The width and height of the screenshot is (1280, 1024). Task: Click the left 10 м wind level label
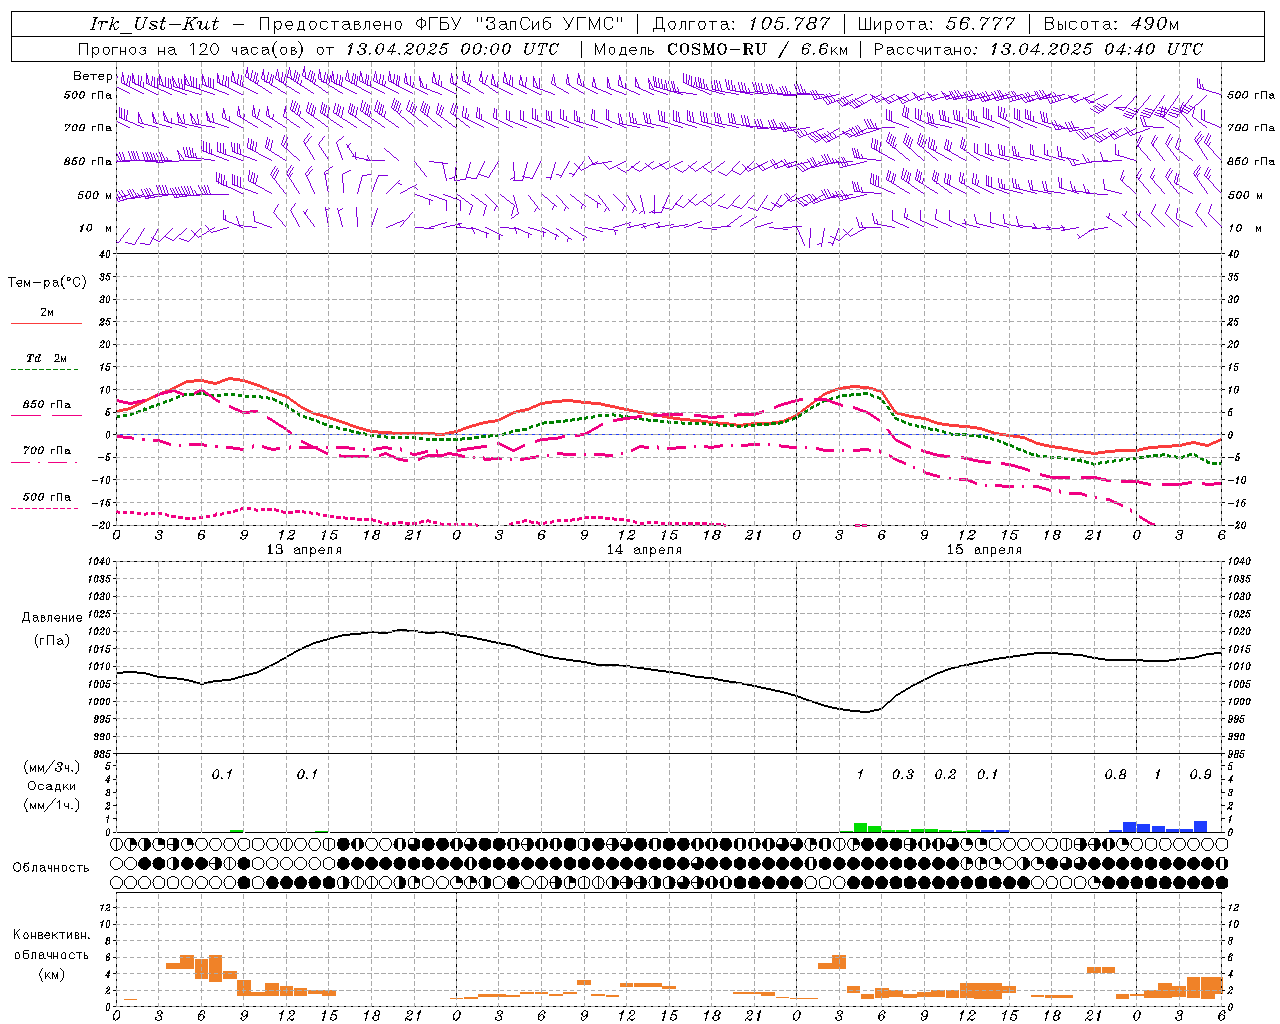[x=96, y=228]
